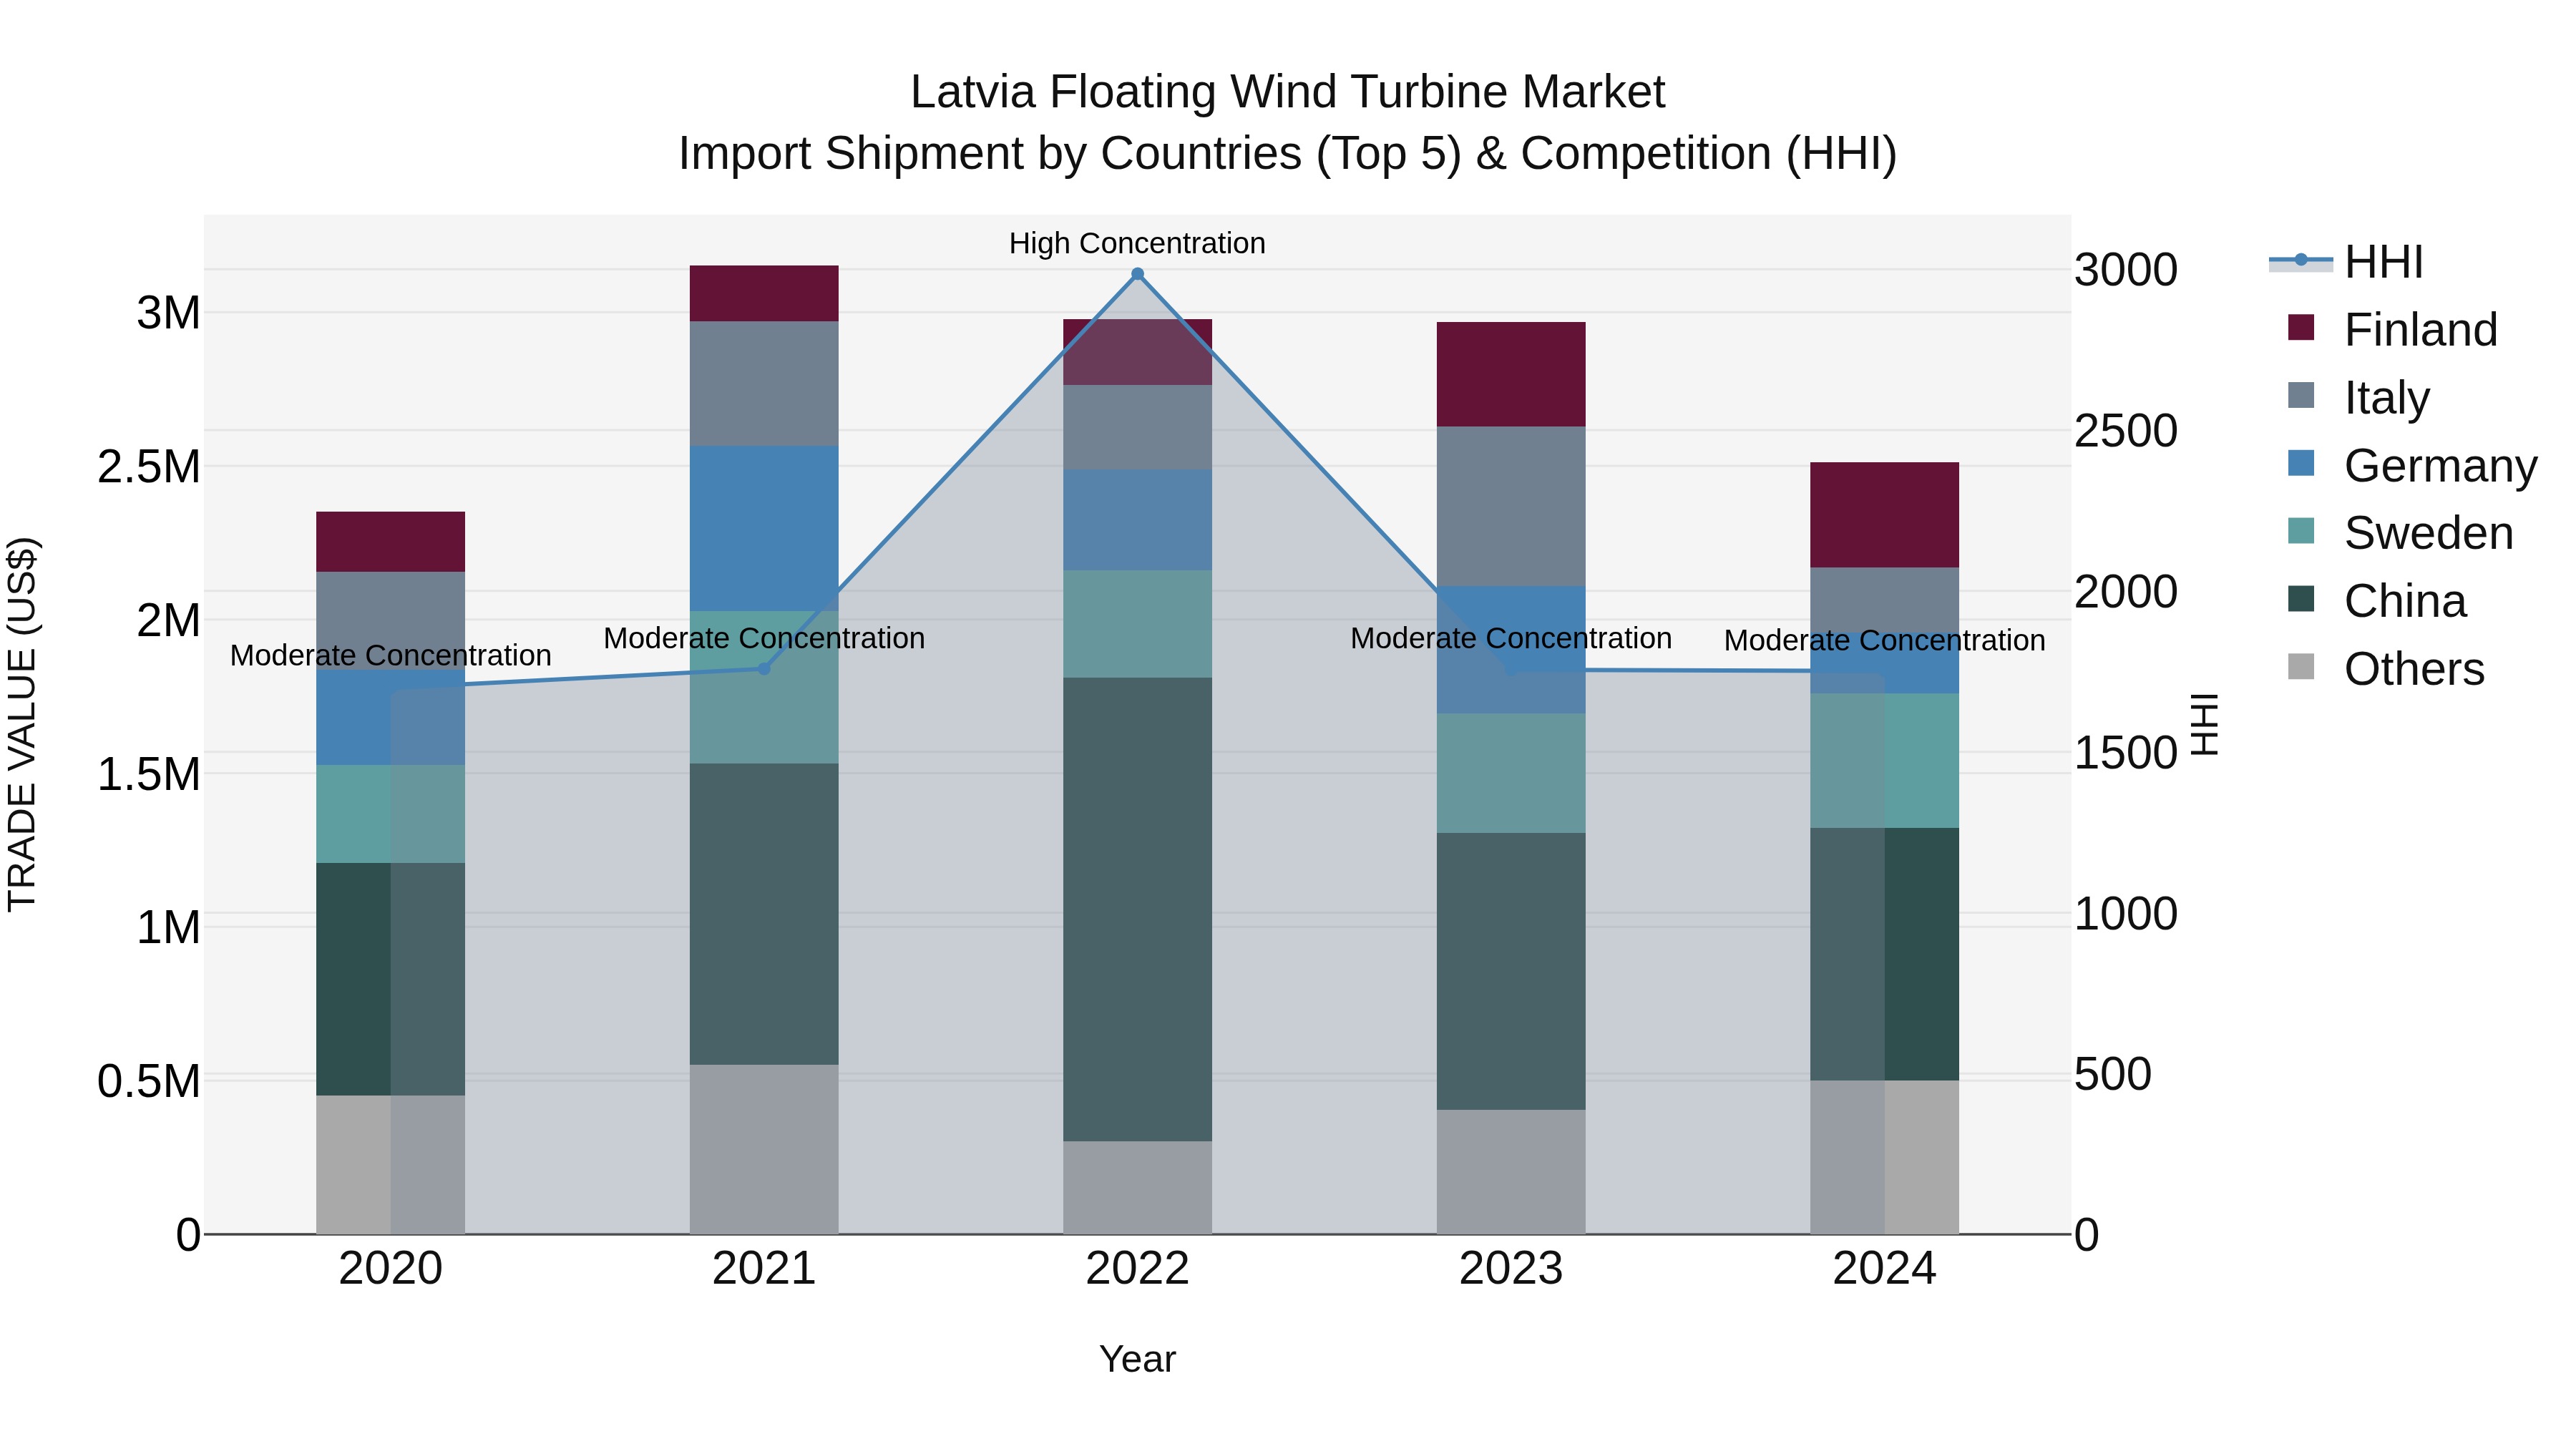
Task: Click the 1.5M tick on left axis
Action: tap(149, 774)
